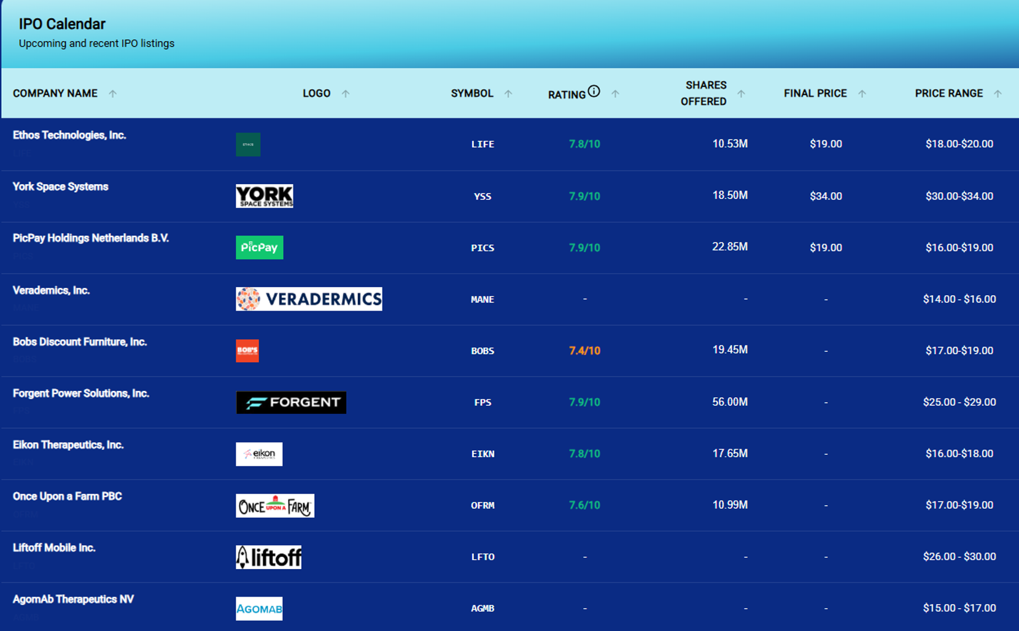Sort by Shares Offered arrow
Viewport: 1019px width, 631px height.
click(741, 94)
